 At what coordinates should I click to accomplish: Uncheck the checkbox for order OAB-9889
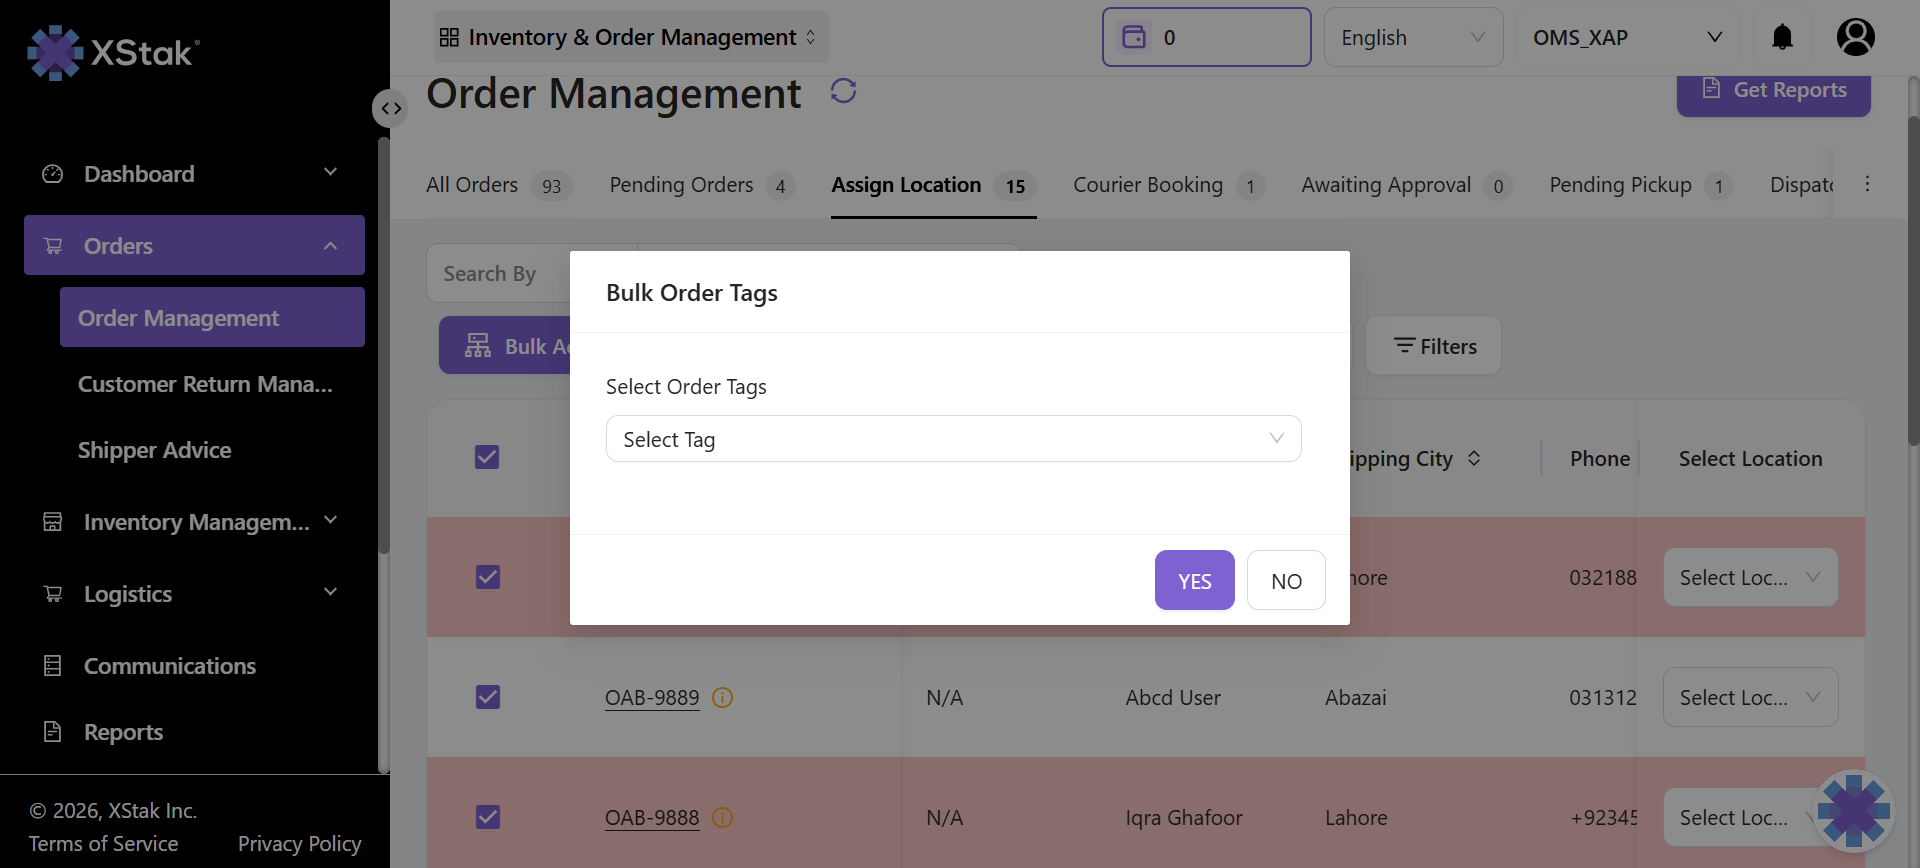(487, 697)
